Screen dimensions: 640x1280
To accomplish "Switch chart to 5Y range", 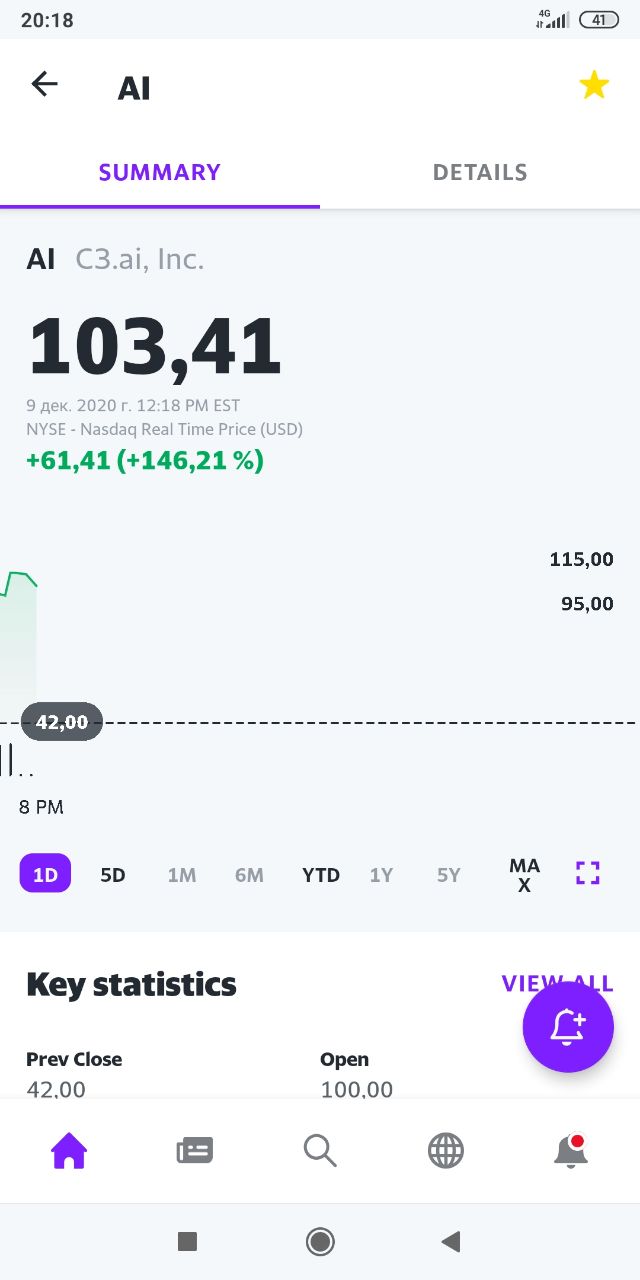I will 449,875.
